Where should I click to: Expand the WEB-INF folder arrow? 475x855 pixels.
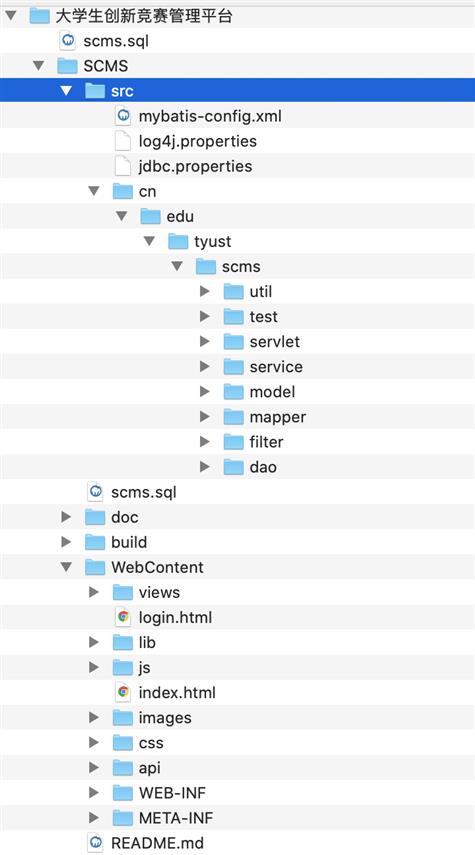click(x=94, y=793)
